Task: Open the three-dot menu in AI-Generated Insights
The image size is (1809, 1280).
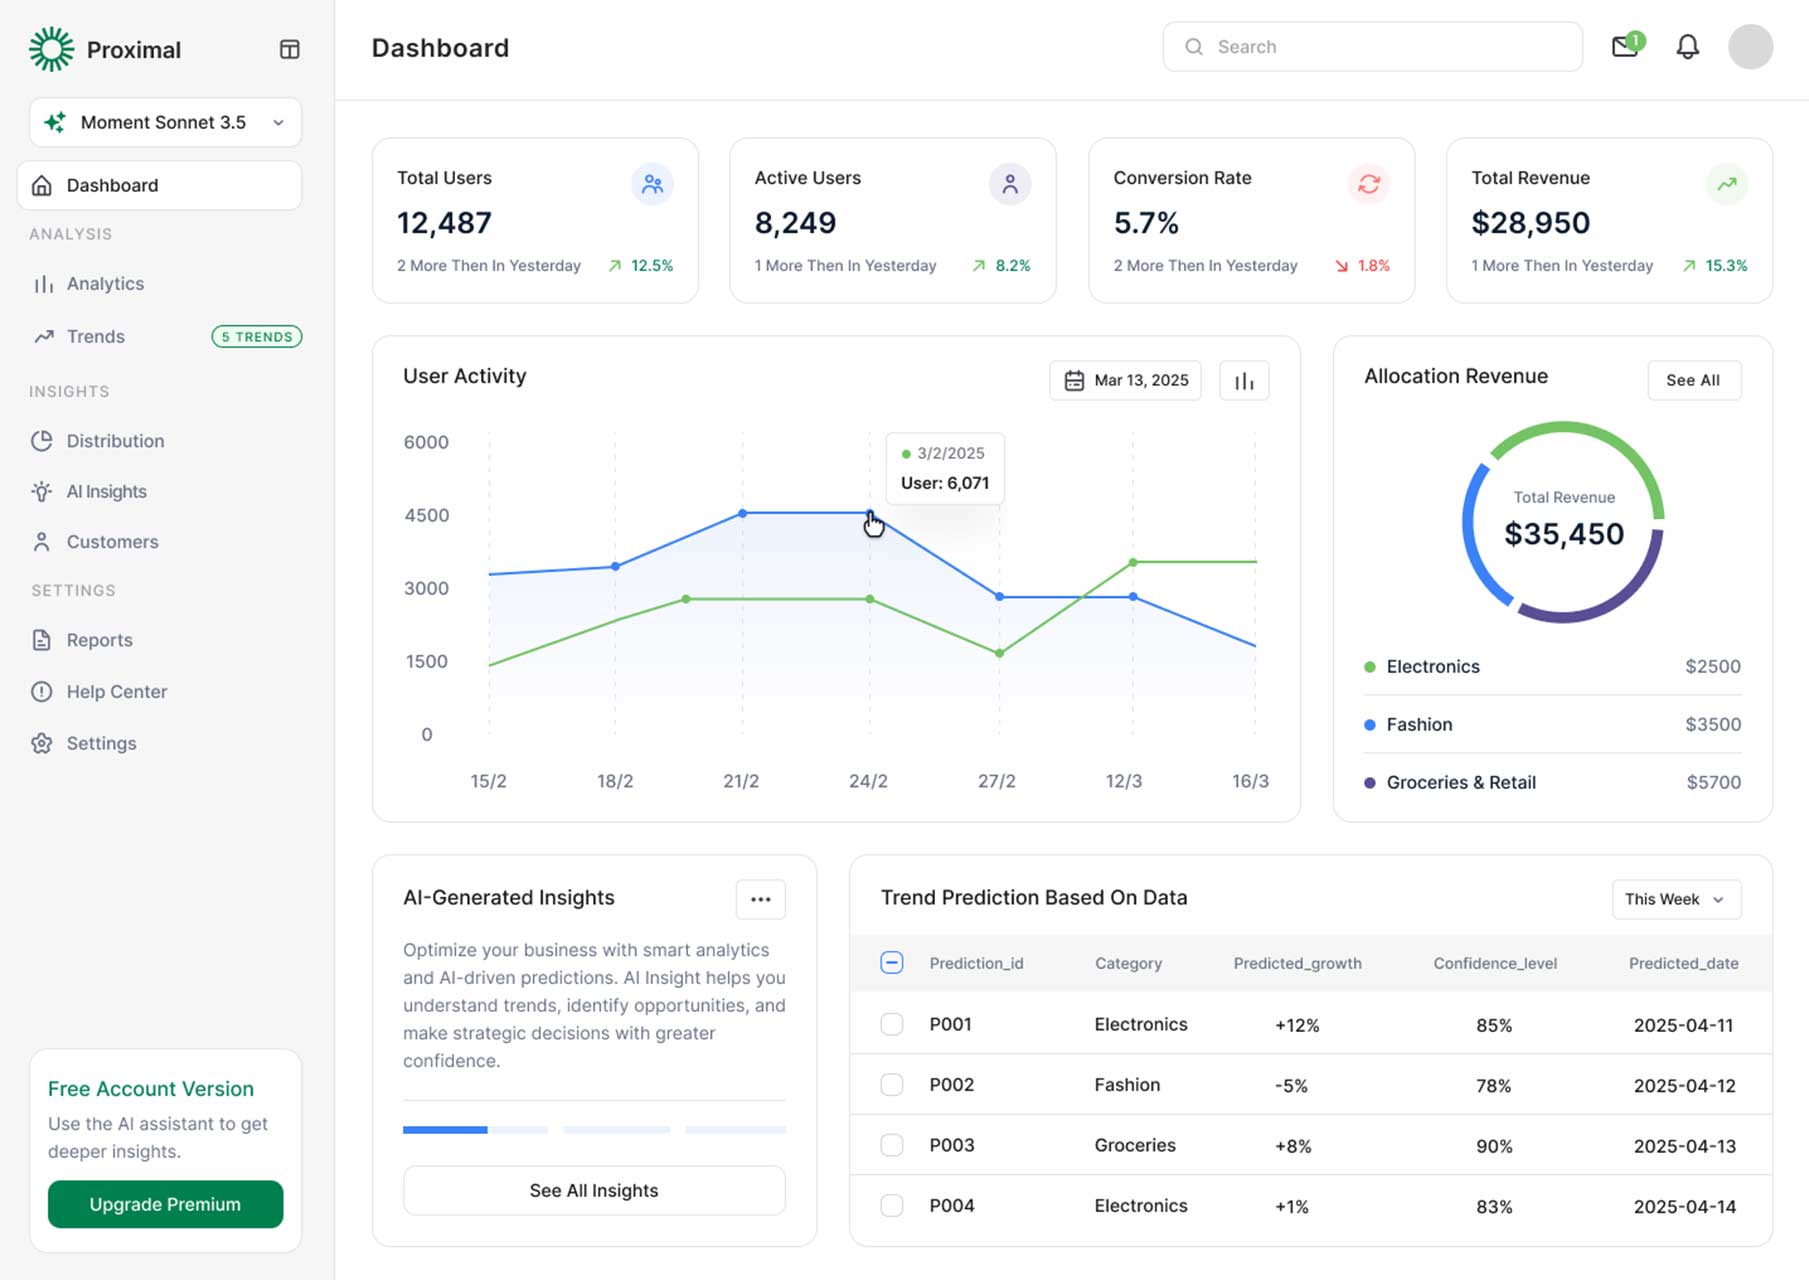Action: coord(760,899)
